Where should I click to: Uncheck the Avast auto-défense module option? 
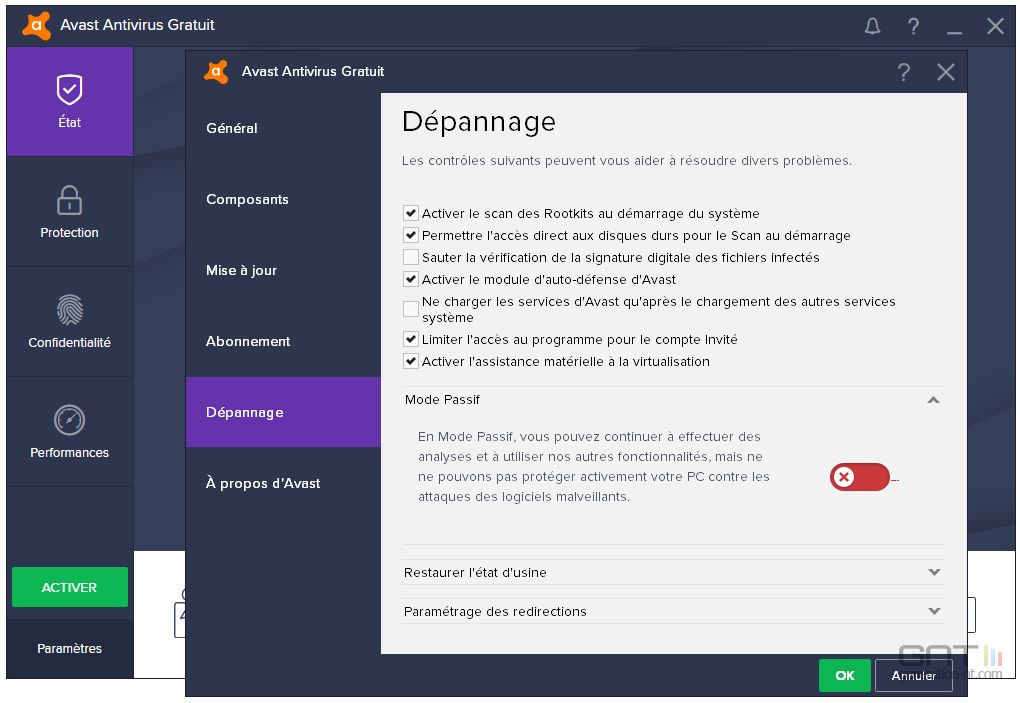410,279
